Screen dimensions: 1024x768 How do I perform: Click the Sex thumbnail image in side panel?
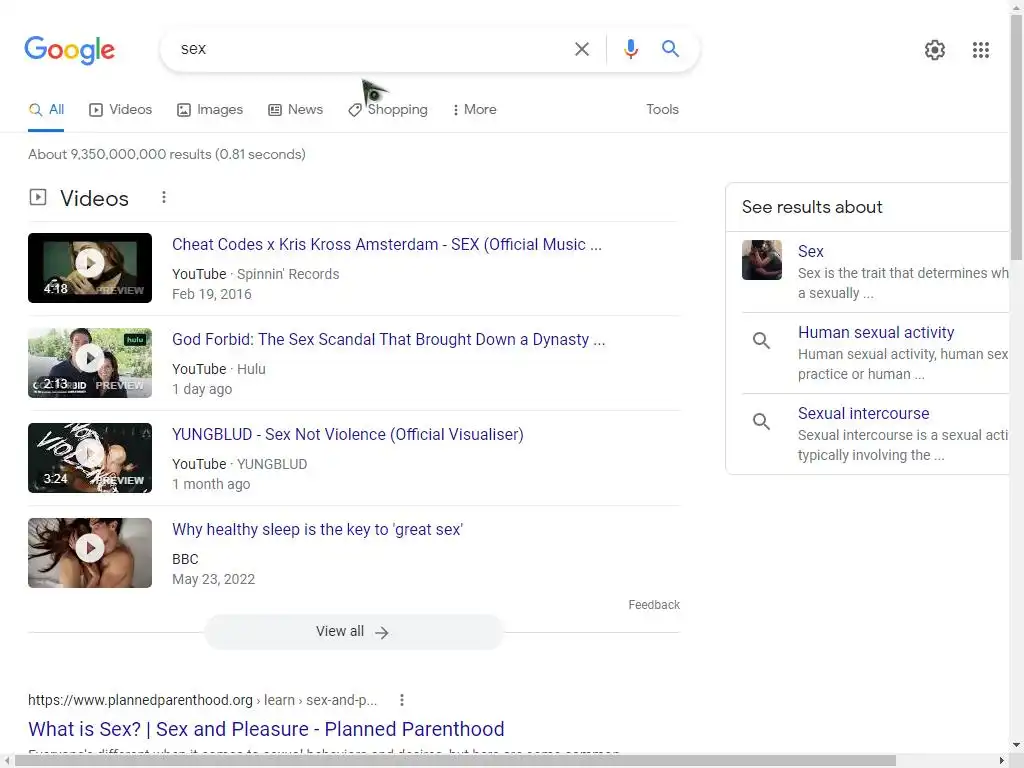tap(761, 260)
